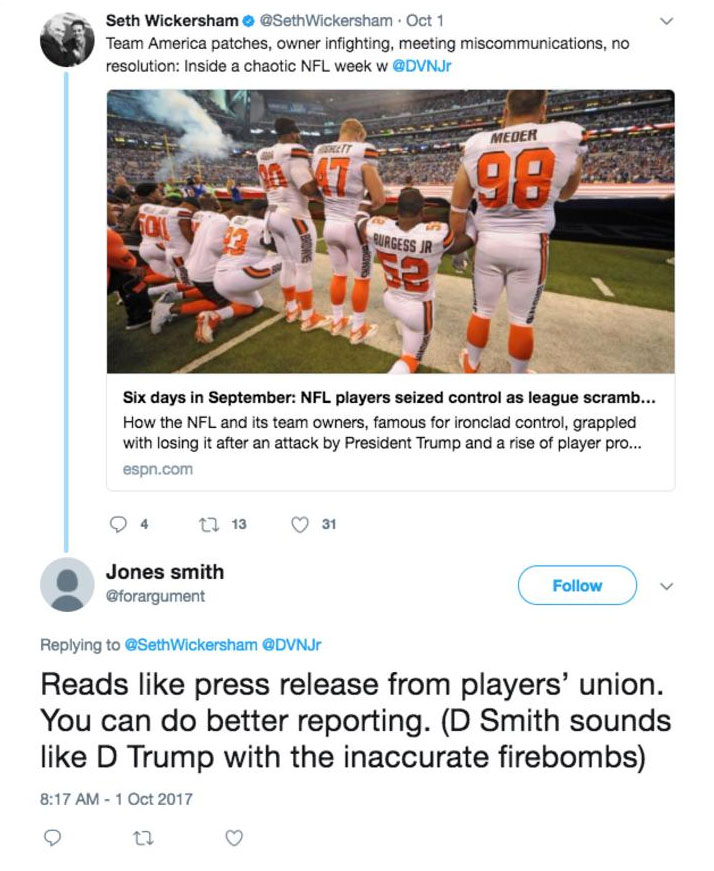Open Jones smith's default avatar

tap(66, 584)
